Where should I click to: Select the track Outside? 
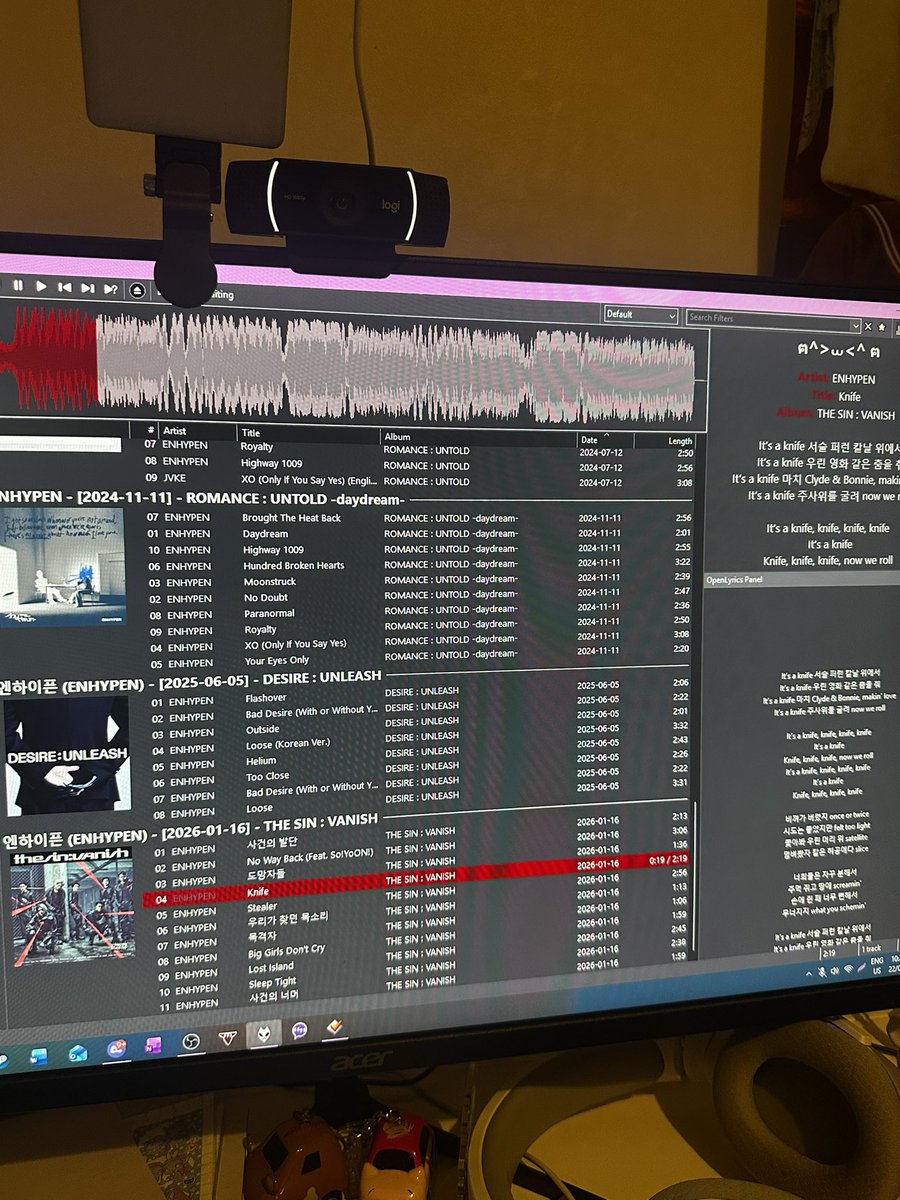point(263,730)
